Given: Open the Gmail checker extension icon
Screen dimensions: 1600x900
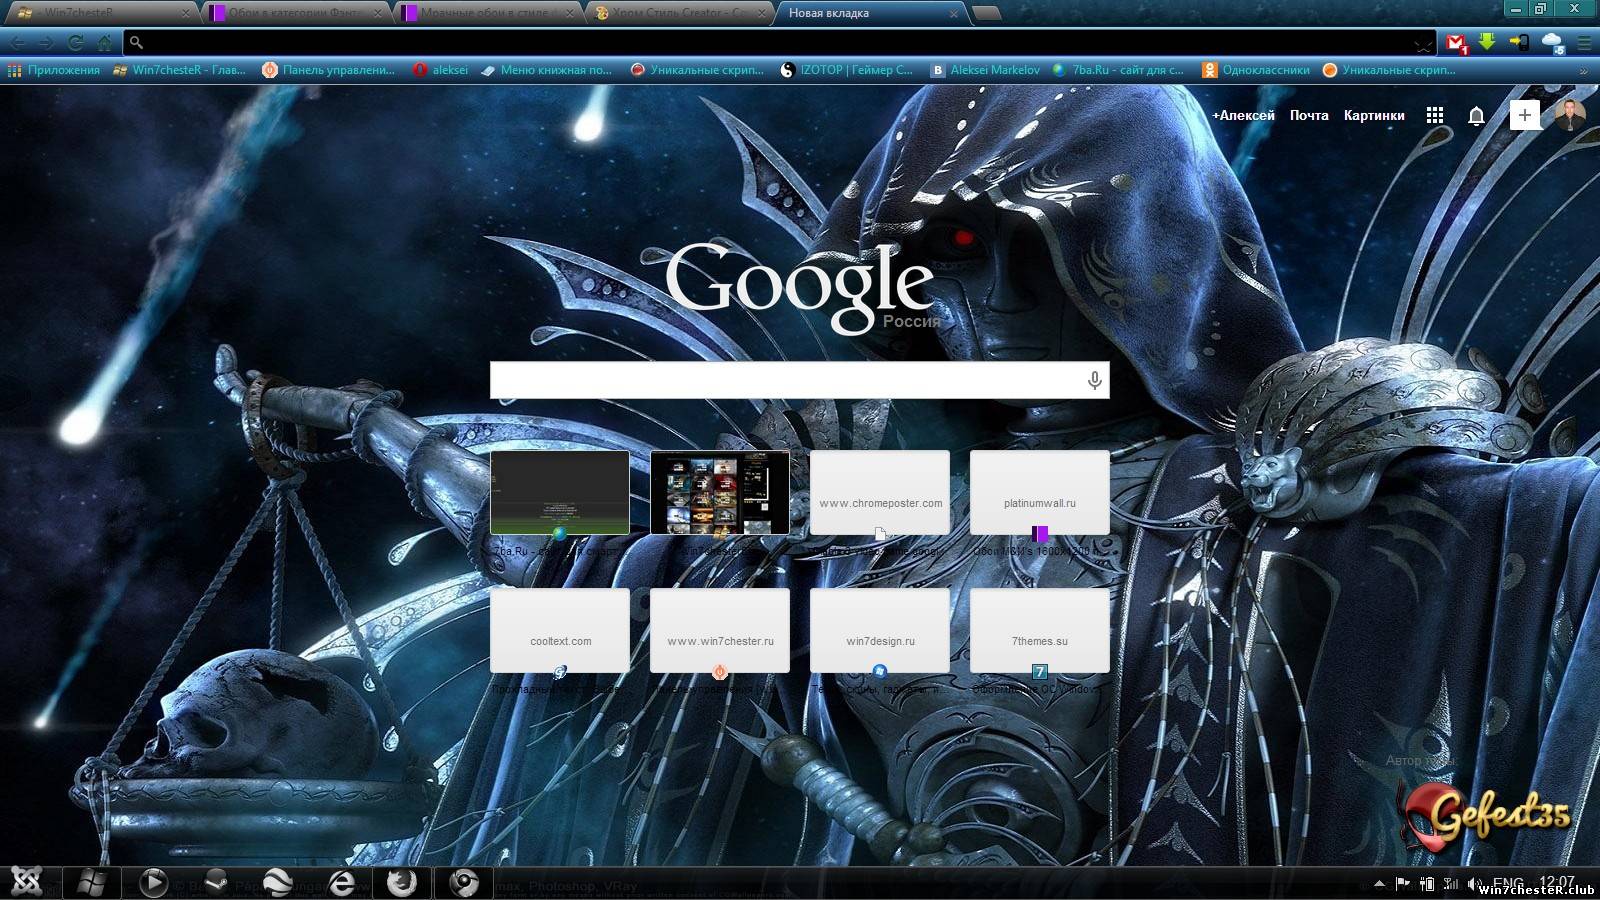Looking at the screenshot, I should point(1457,43).
